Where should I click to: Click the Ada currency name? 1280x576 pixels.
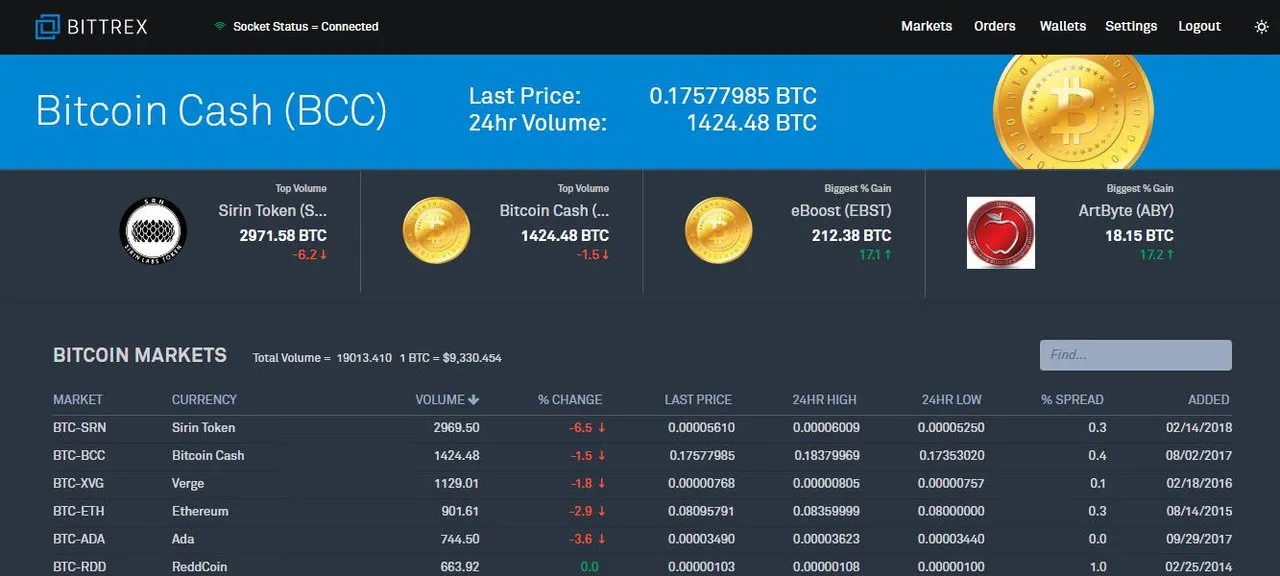point(182,539)
